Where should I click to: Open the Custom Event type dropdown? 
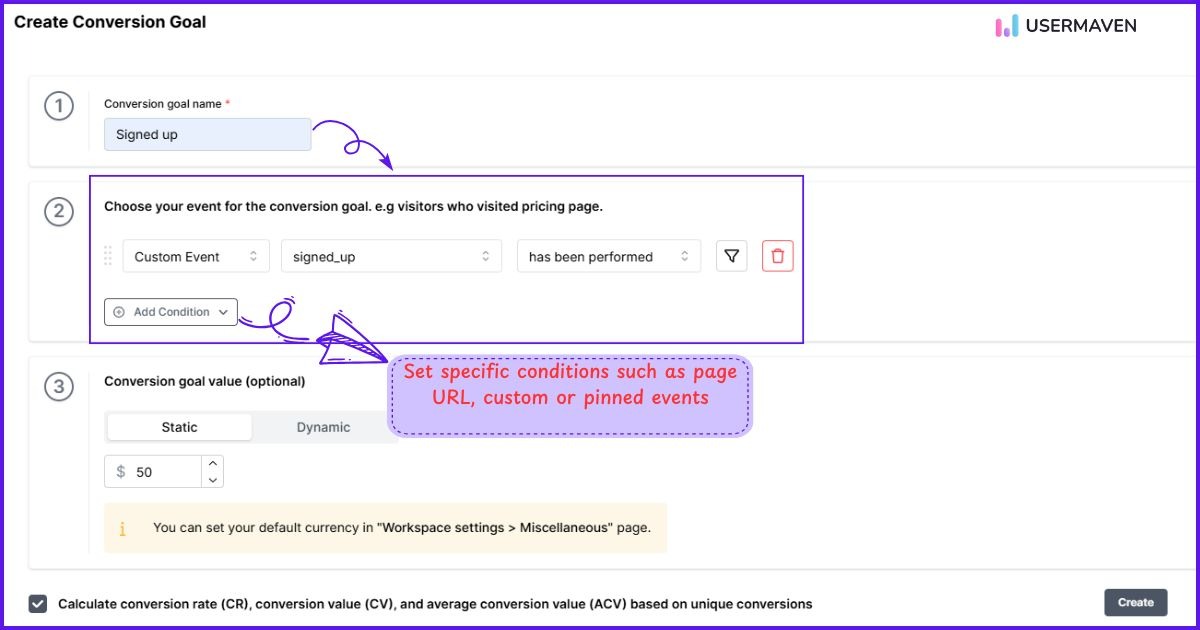(x=196, y=256)
